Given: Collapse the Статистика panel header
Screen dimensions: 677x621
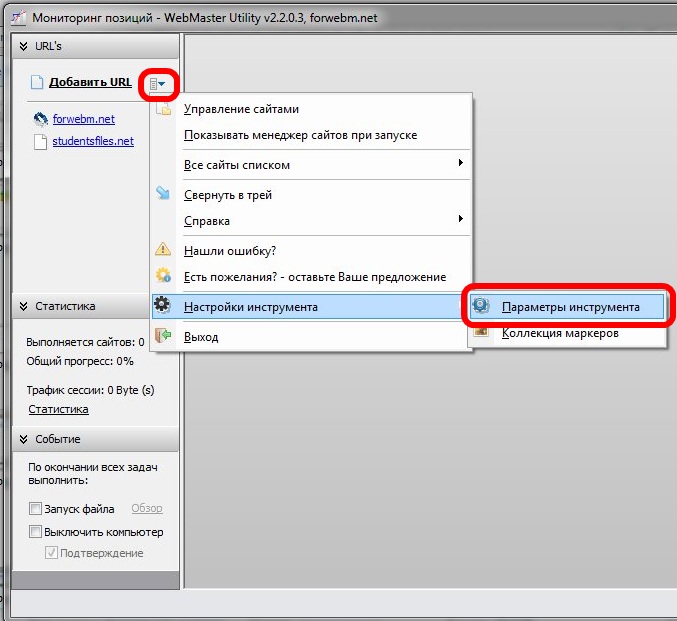Looking at the screenshot, I should pyautogui.click(x=24, y=306).
